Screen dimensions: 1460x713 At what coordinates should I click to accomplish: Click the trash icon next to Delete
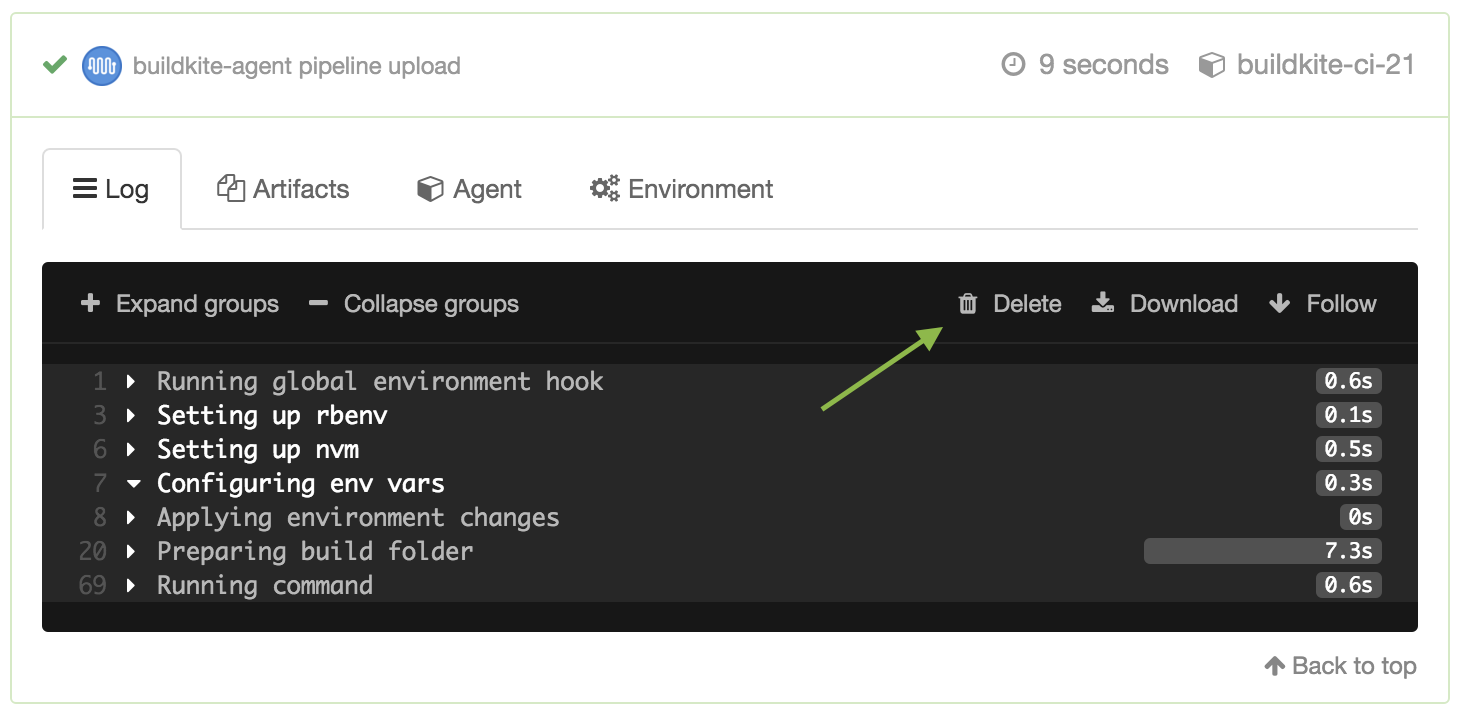pos(968,304)
